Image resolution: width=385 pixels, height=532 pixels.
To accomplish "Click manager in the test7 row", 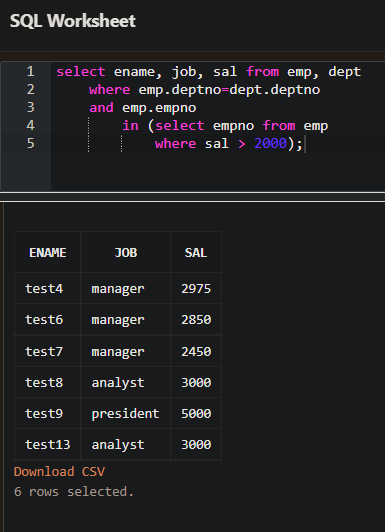I will click(x=126, y=351).
